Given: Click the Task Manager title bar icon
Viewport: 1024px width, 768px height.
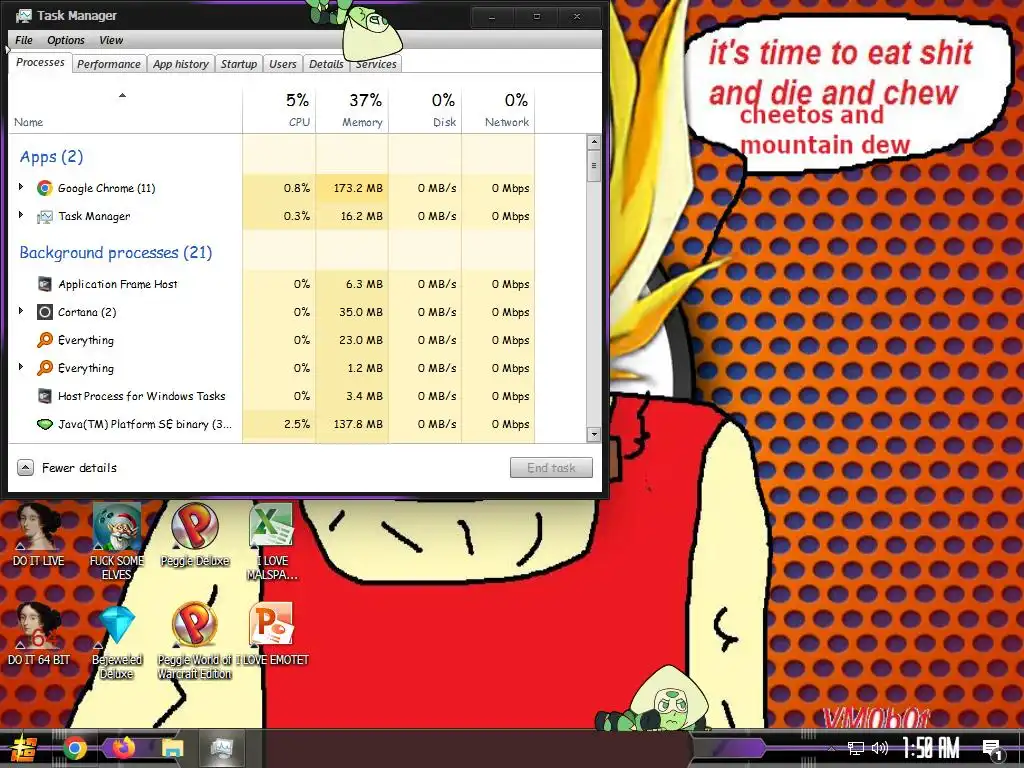Looking at the screenshot, I should (x=24, y=15).
